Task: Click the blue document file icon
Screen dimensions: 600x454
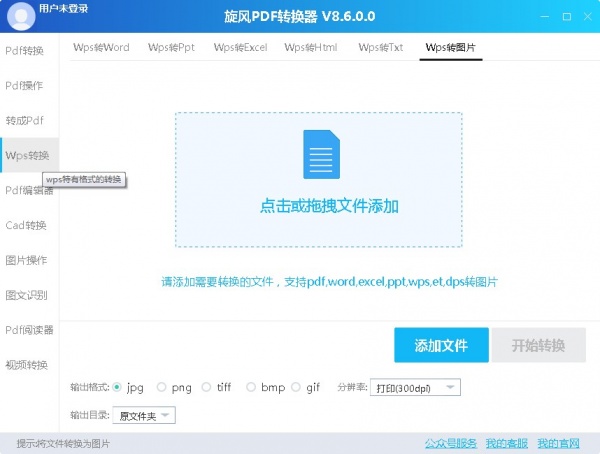Action: pos(319,154)
